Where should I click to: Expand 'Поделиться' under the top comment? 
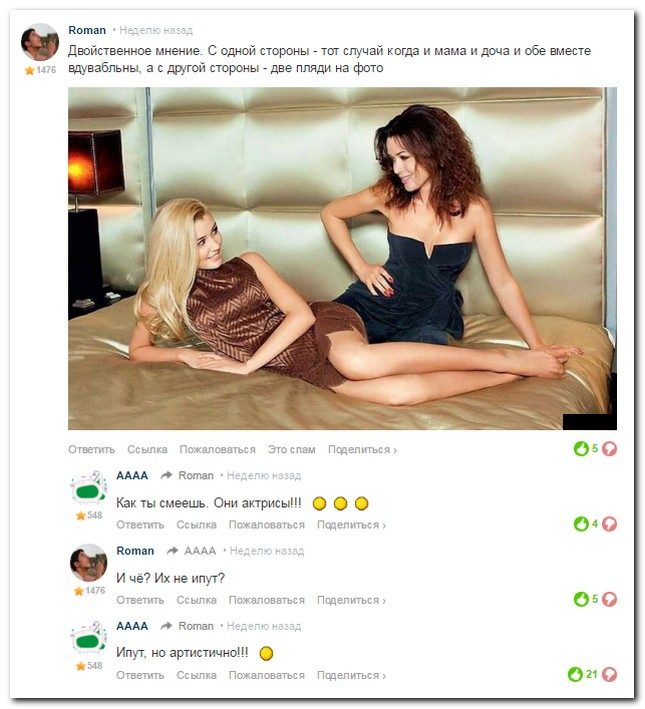point(362,449)
